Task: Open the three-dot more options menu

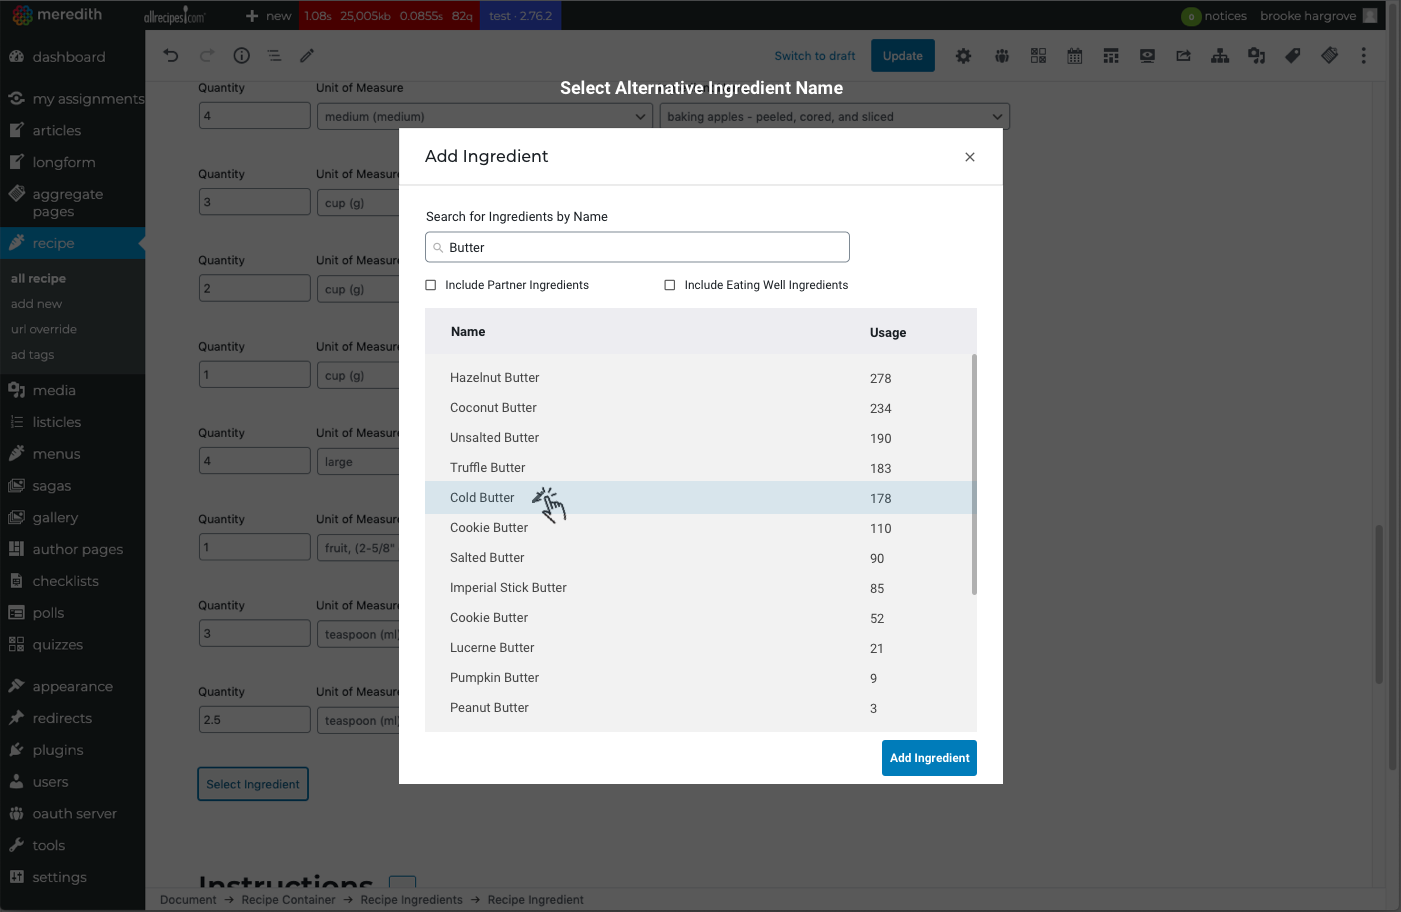Action: pyautogui.click(x=1363, y=56)
